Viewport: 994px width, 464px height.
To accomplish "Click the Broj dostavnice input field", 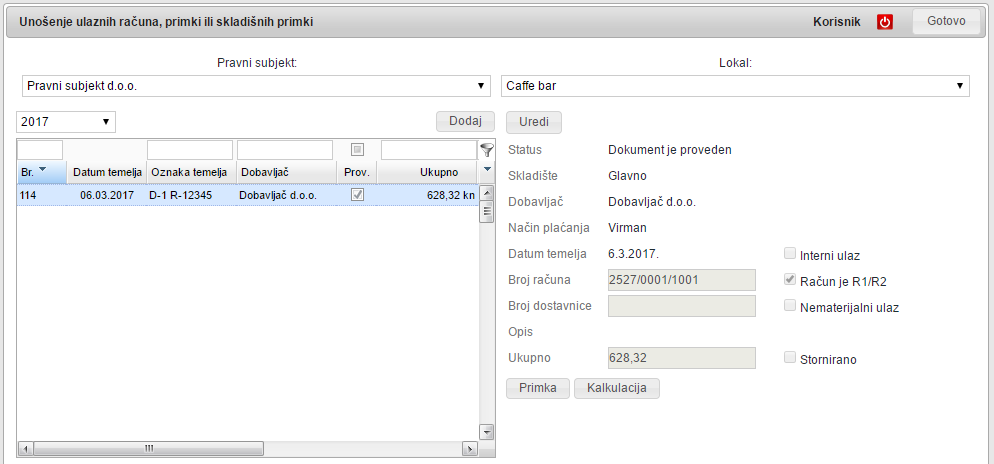I will (x=681, y=306).
